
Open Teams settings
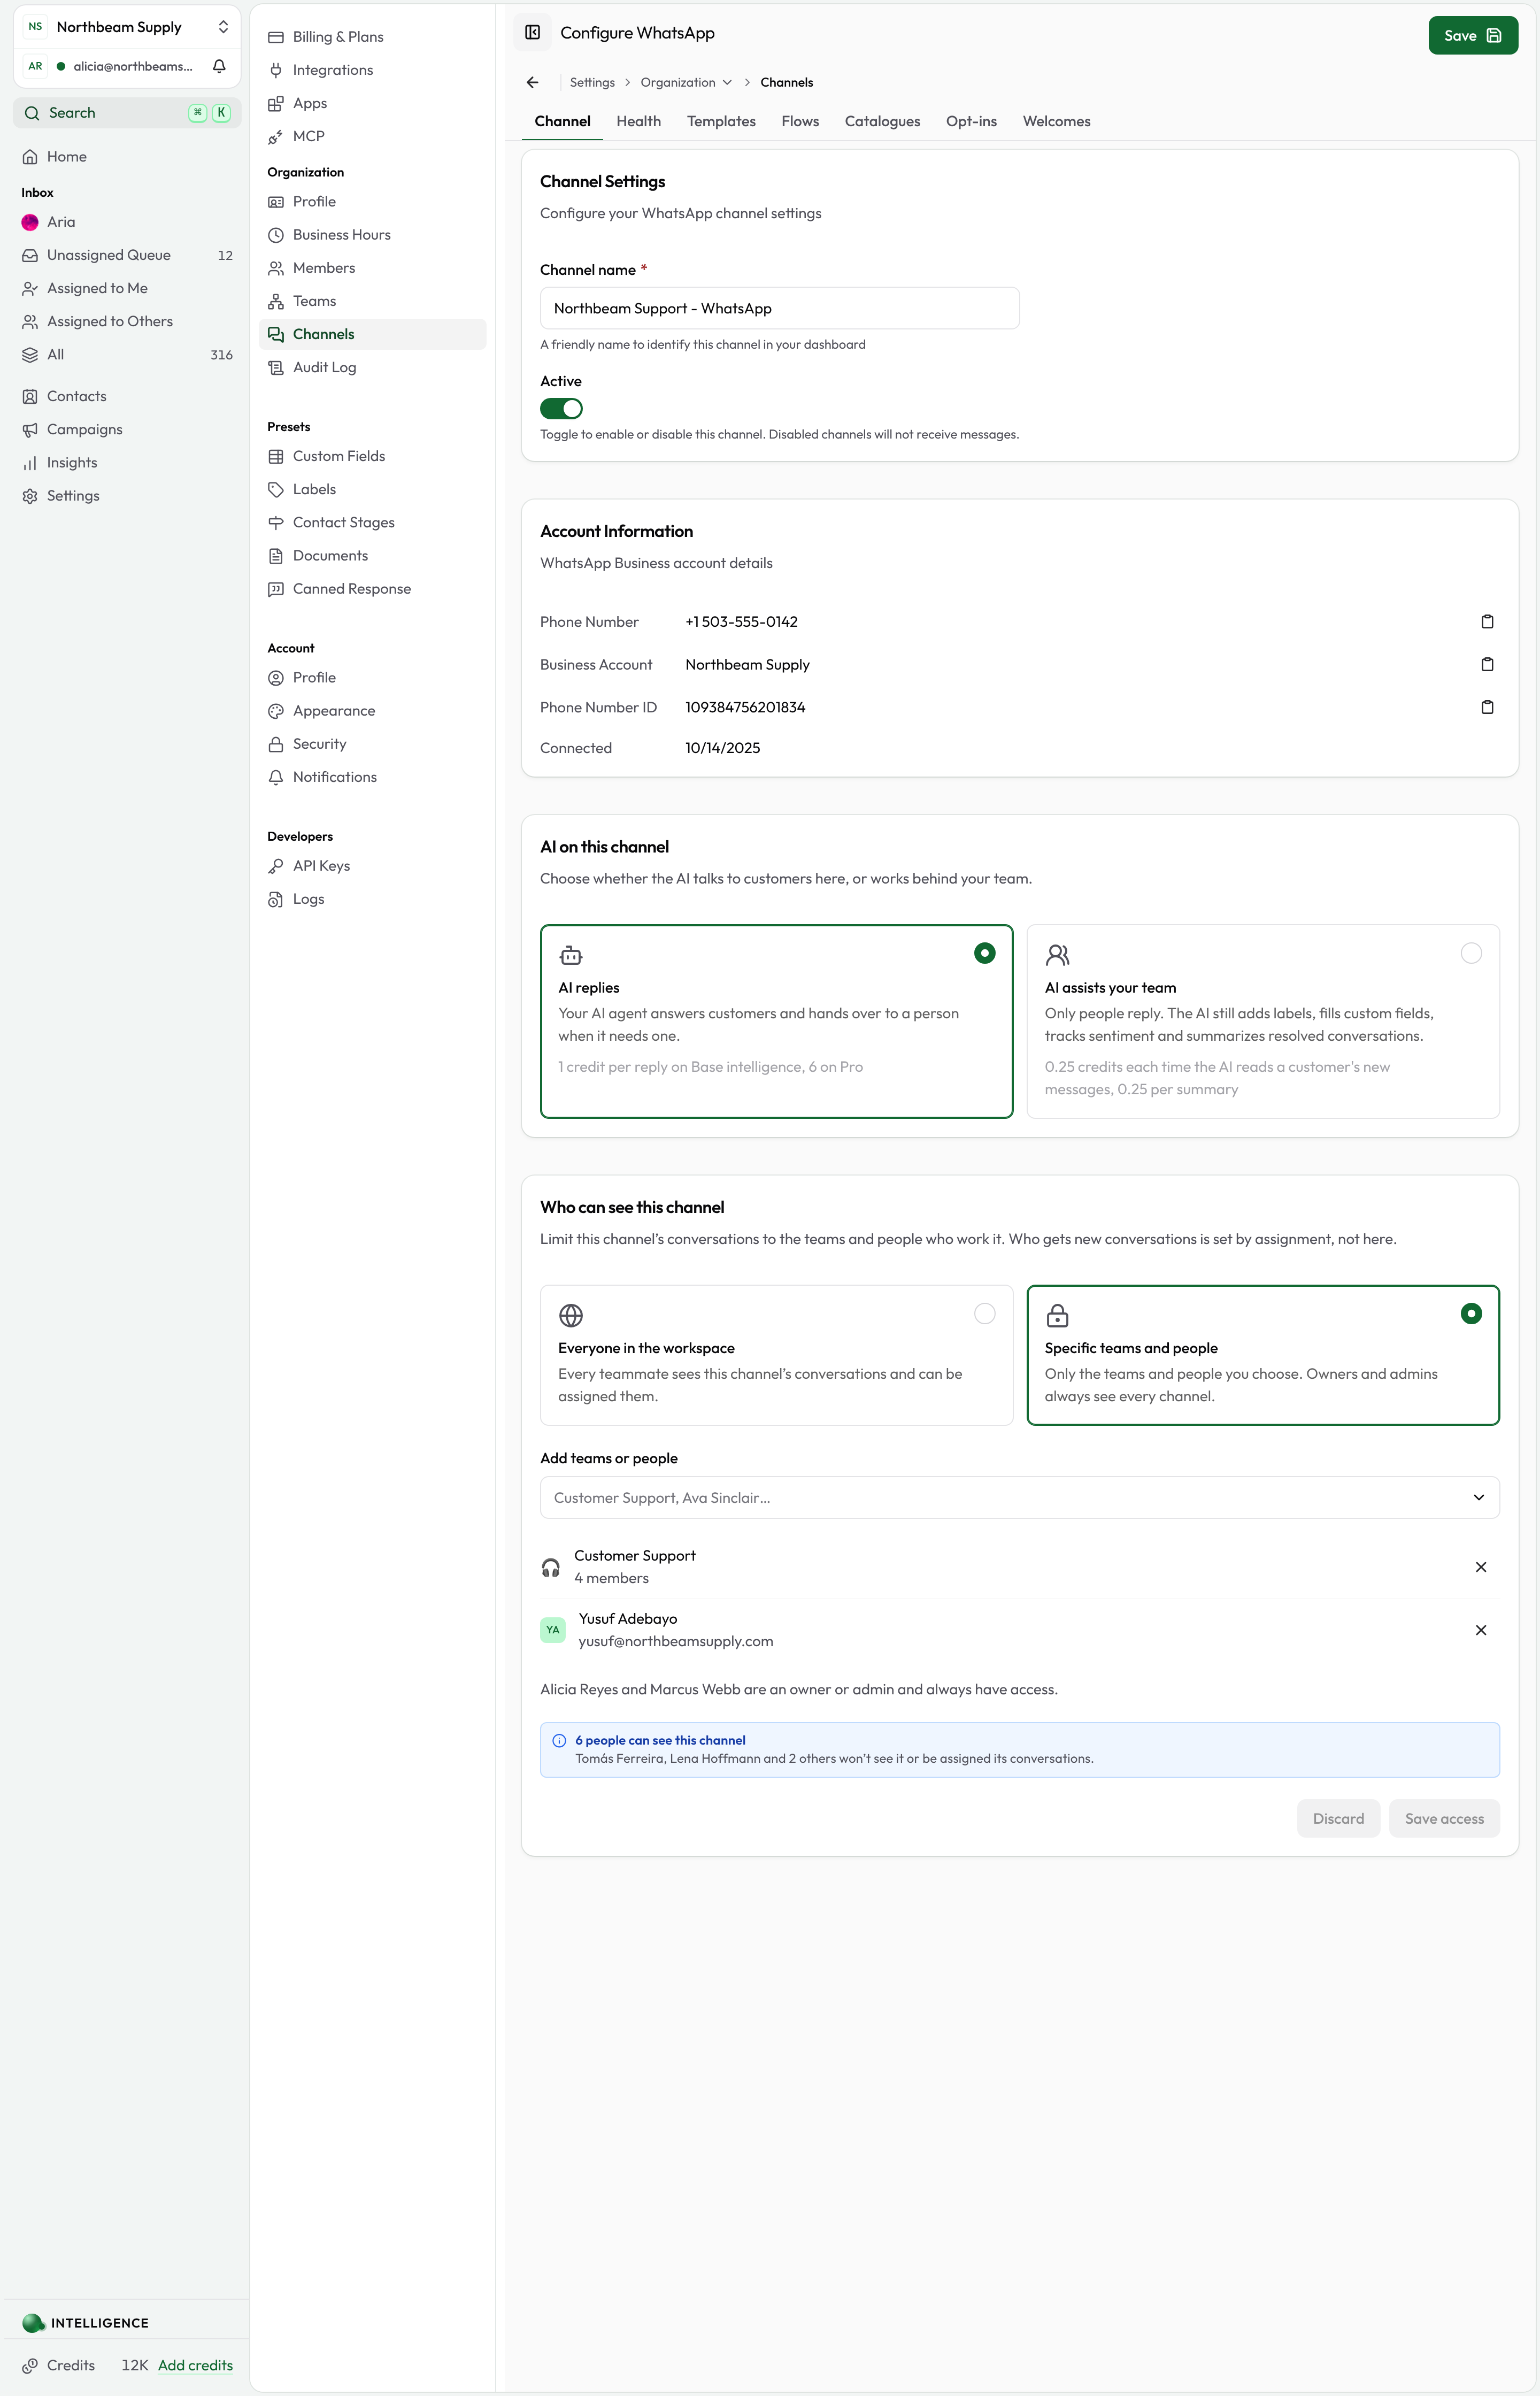(372, 301)
